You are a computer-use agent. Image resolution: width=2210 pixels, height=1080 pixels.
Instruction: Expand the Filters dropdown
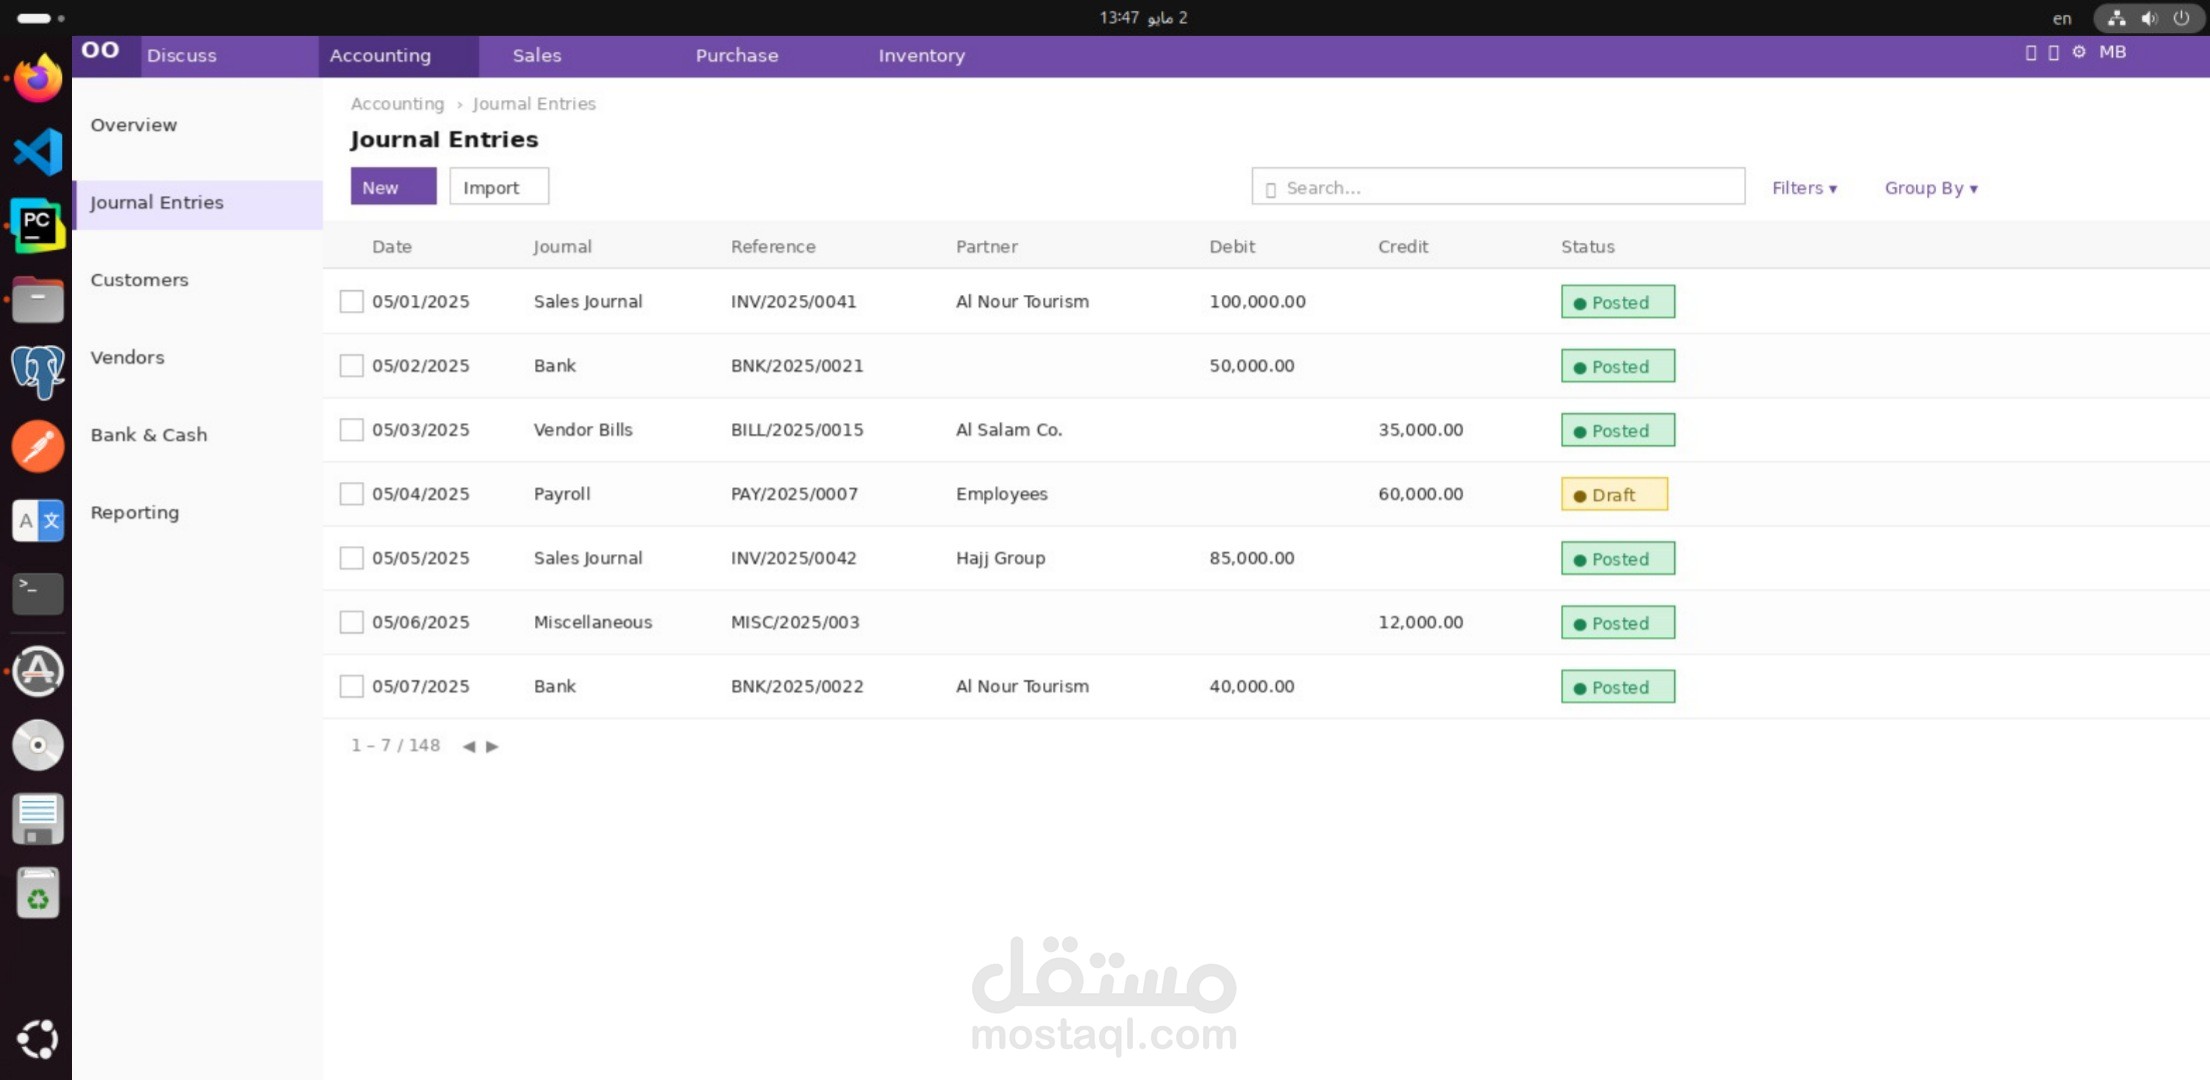pyautogui.click(x=1804, y=188)
